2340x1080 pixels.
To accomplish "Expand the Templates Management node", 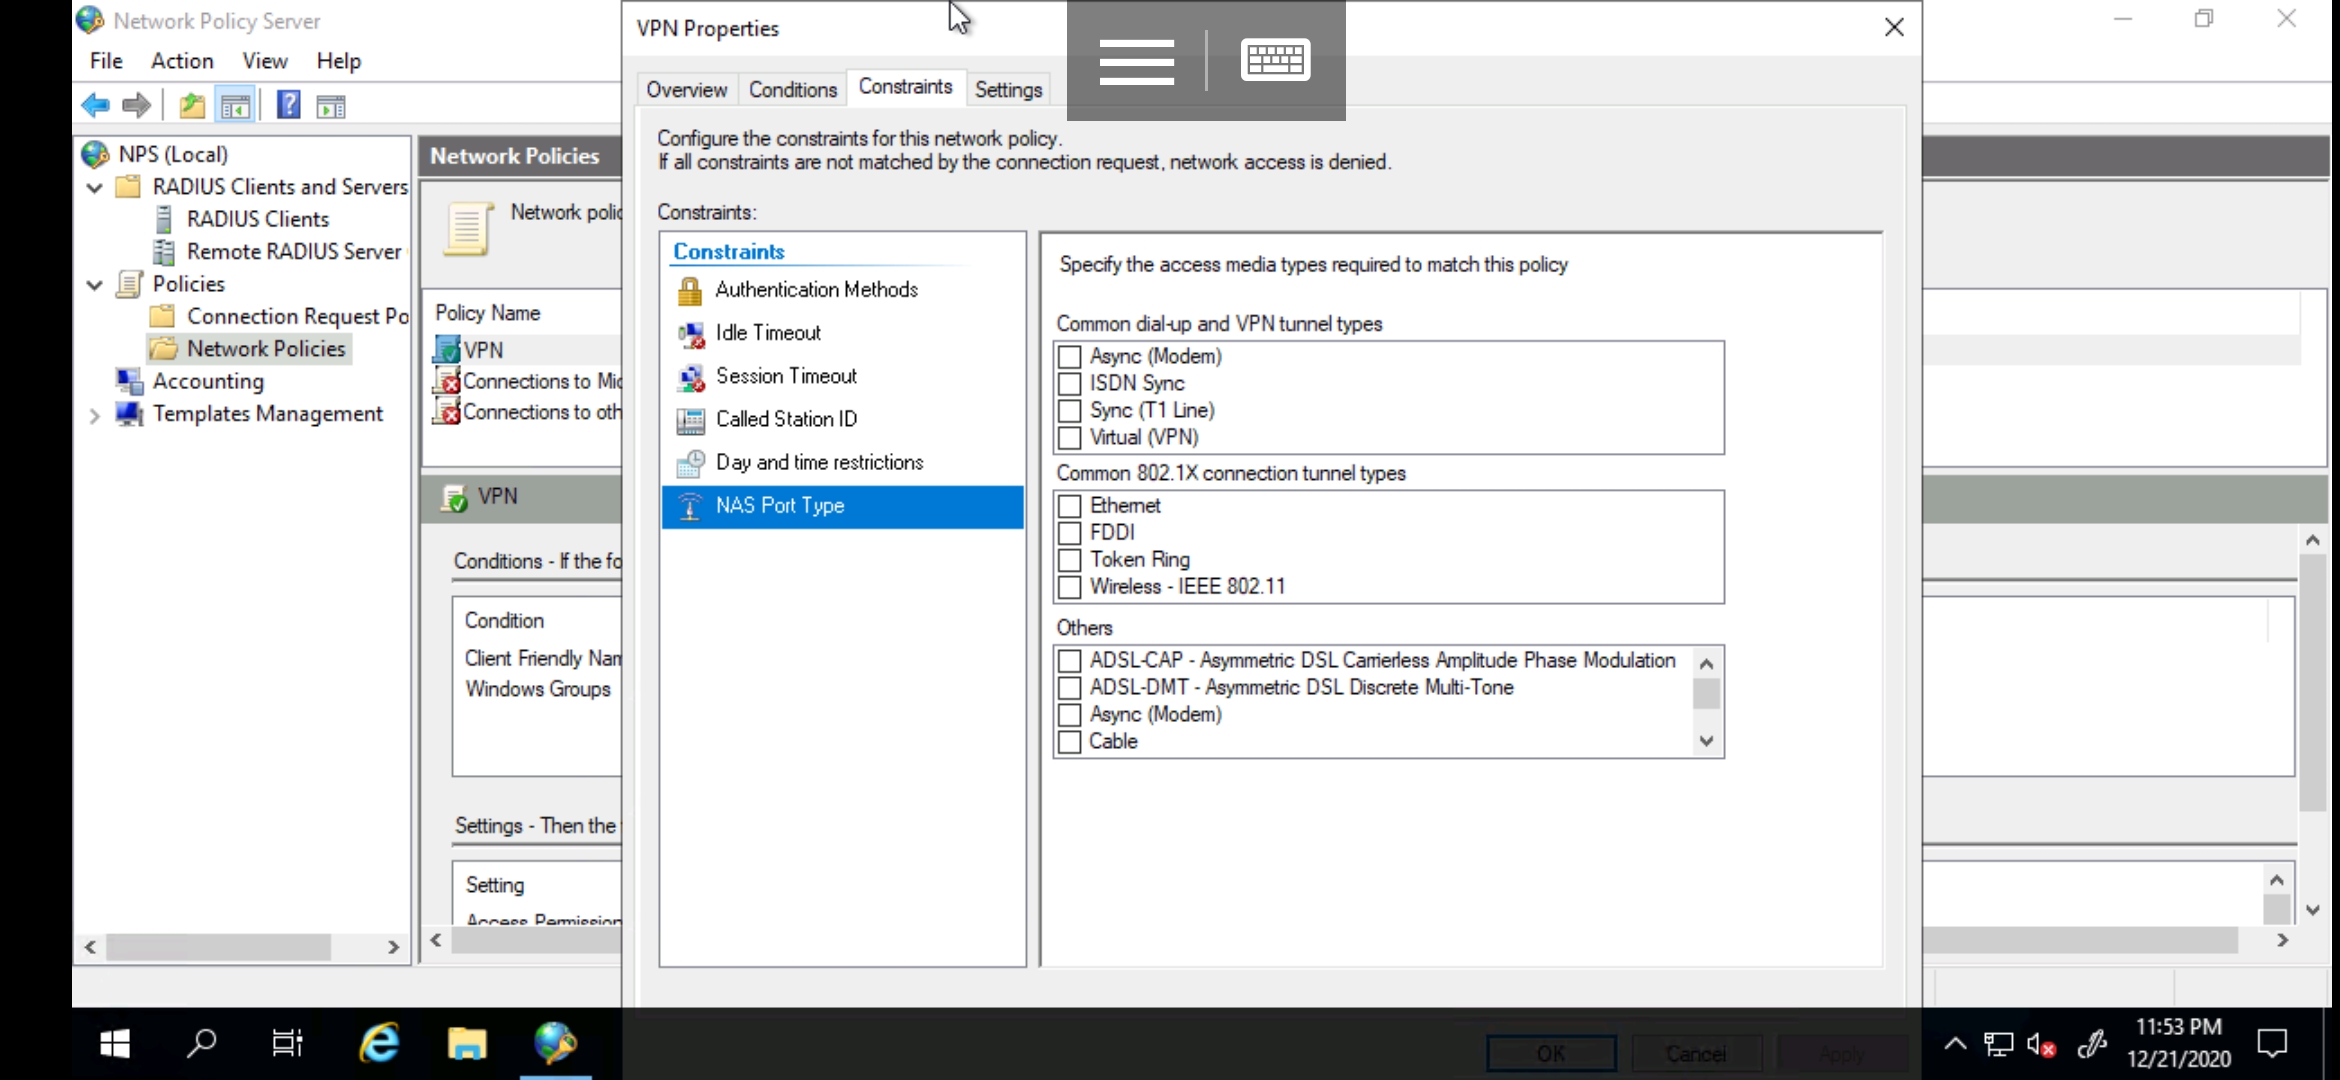I will point(95,415).
